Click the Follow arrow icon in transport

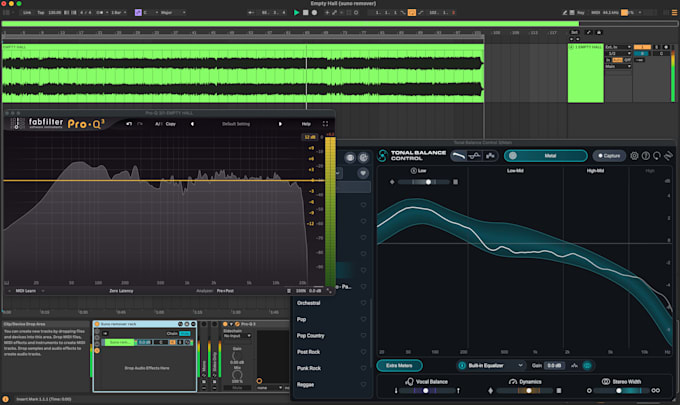tap(251, 13)
